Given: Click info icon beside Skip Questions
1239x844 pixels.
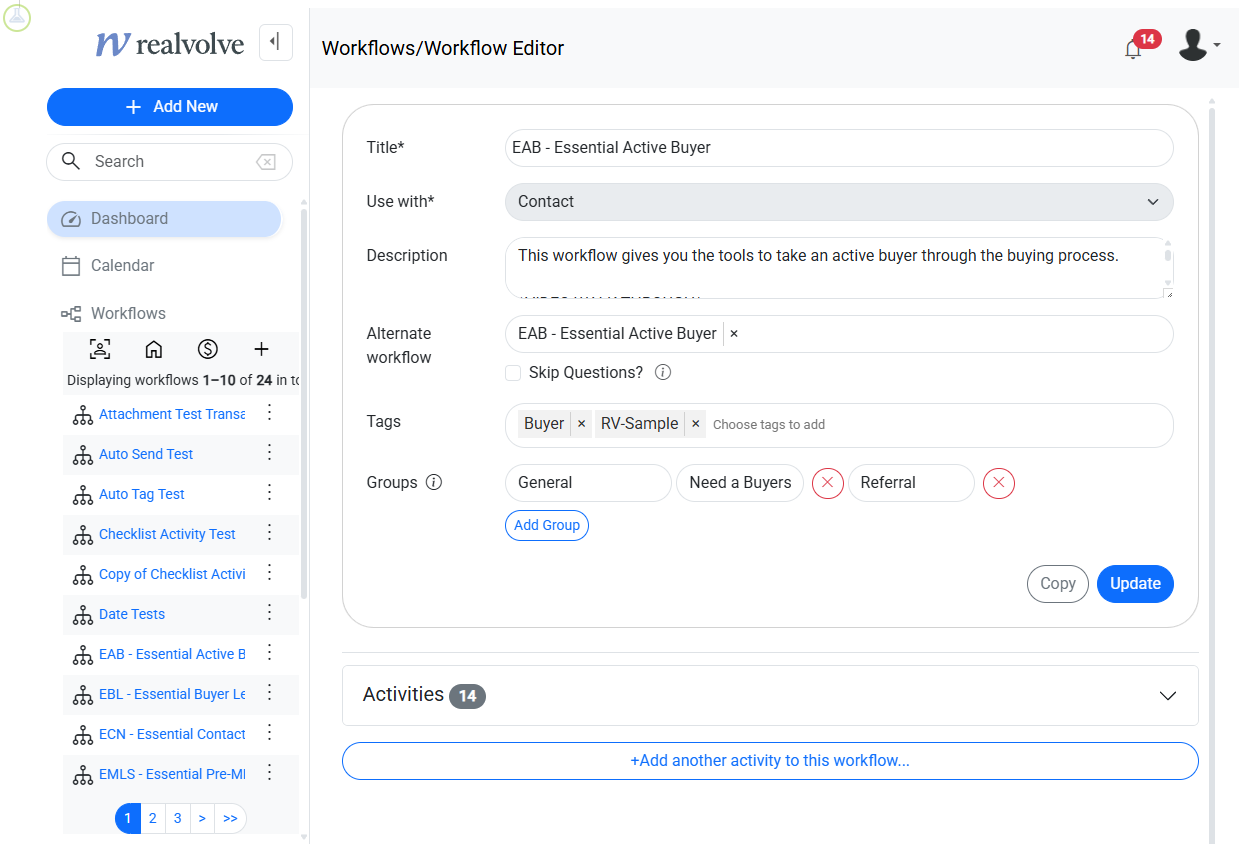Looking at the screenshot, I should [662, 373].
